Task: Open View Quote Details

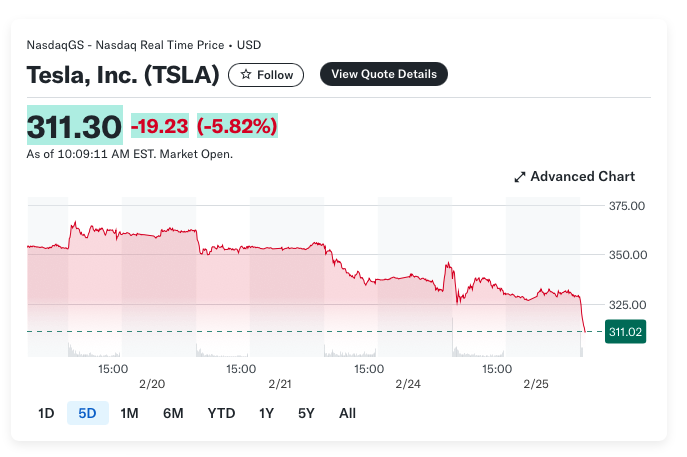Action: tap(384, 74)
